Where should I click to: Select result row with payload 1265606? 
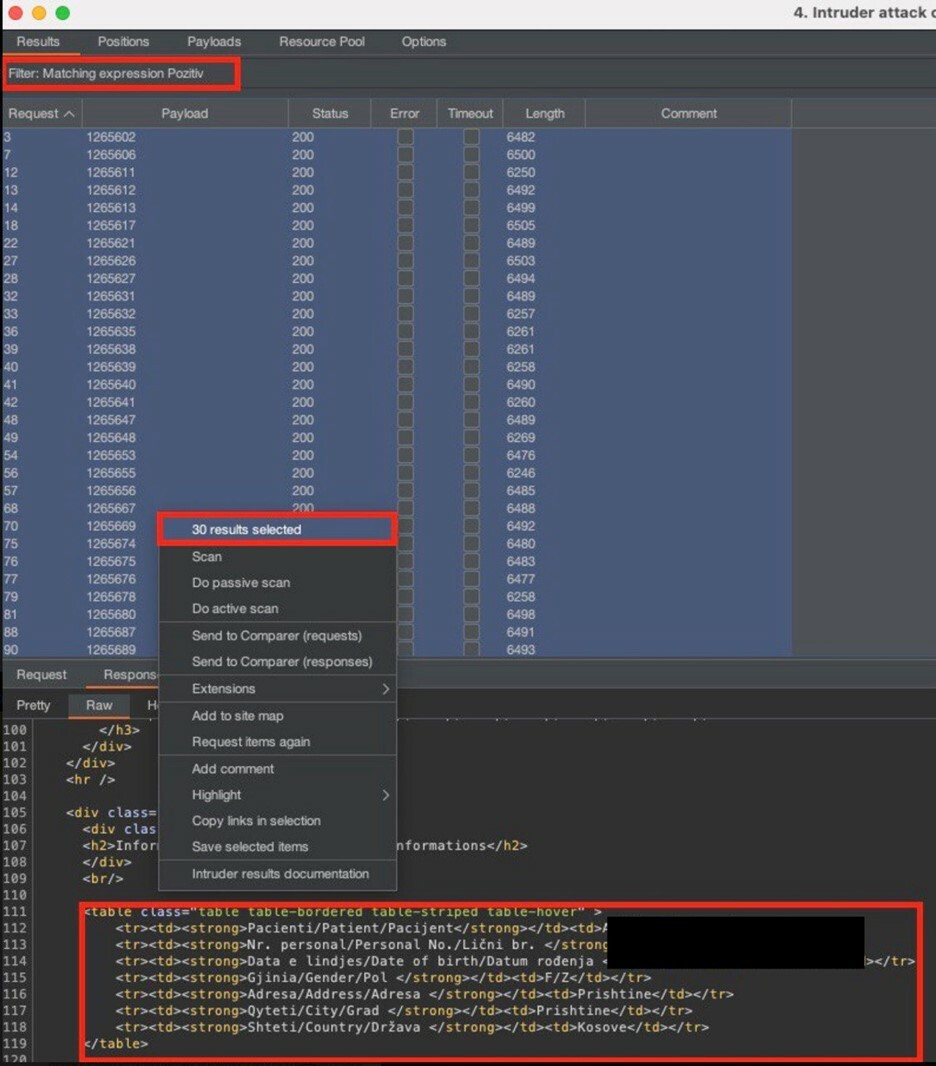pyautogui.click(x=397, y=154)
